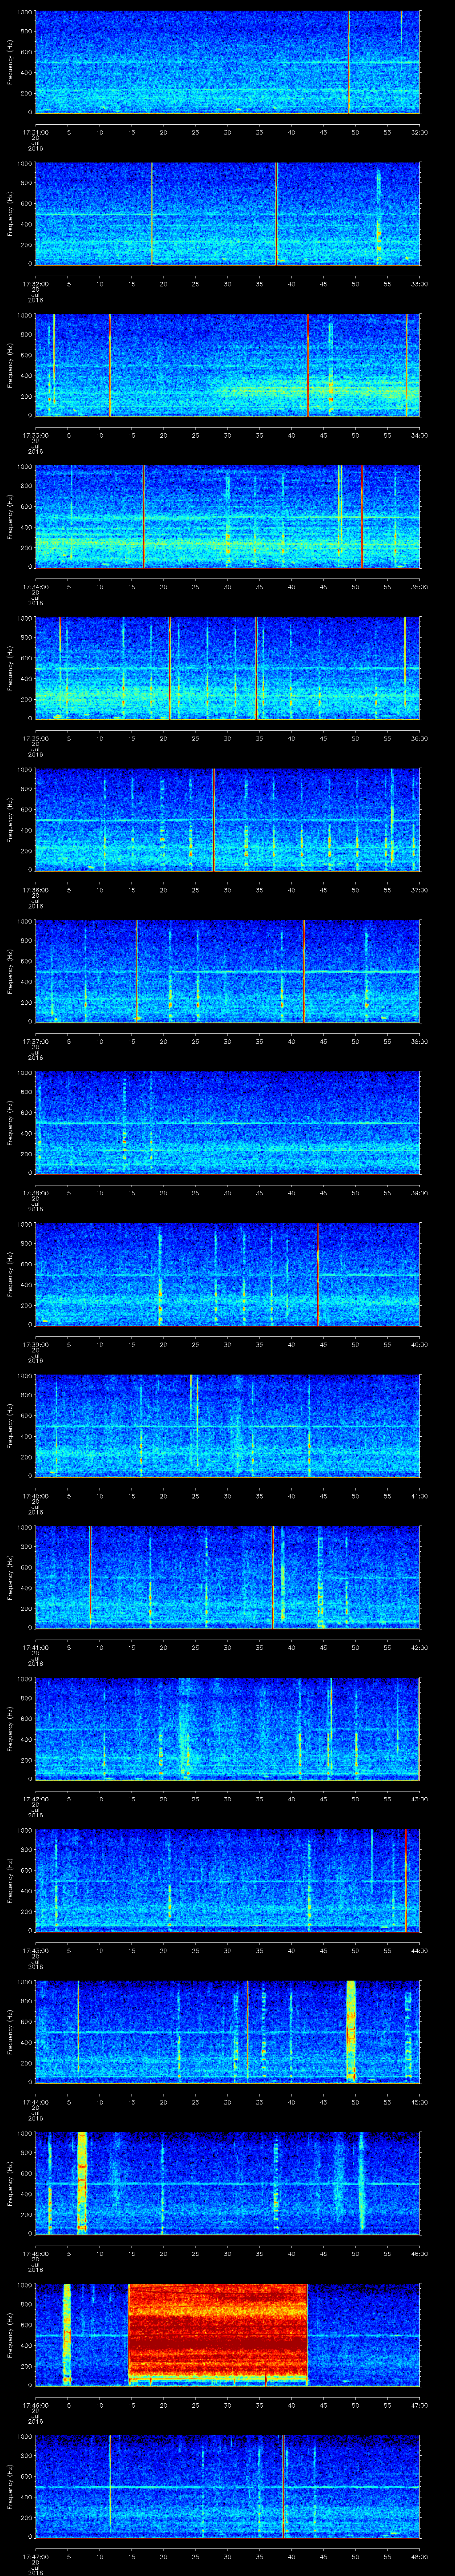The height and width of the screenshot is (2576, 455).
Task: Click the start-time label 17:46:00
Action: coord(35,2404)
